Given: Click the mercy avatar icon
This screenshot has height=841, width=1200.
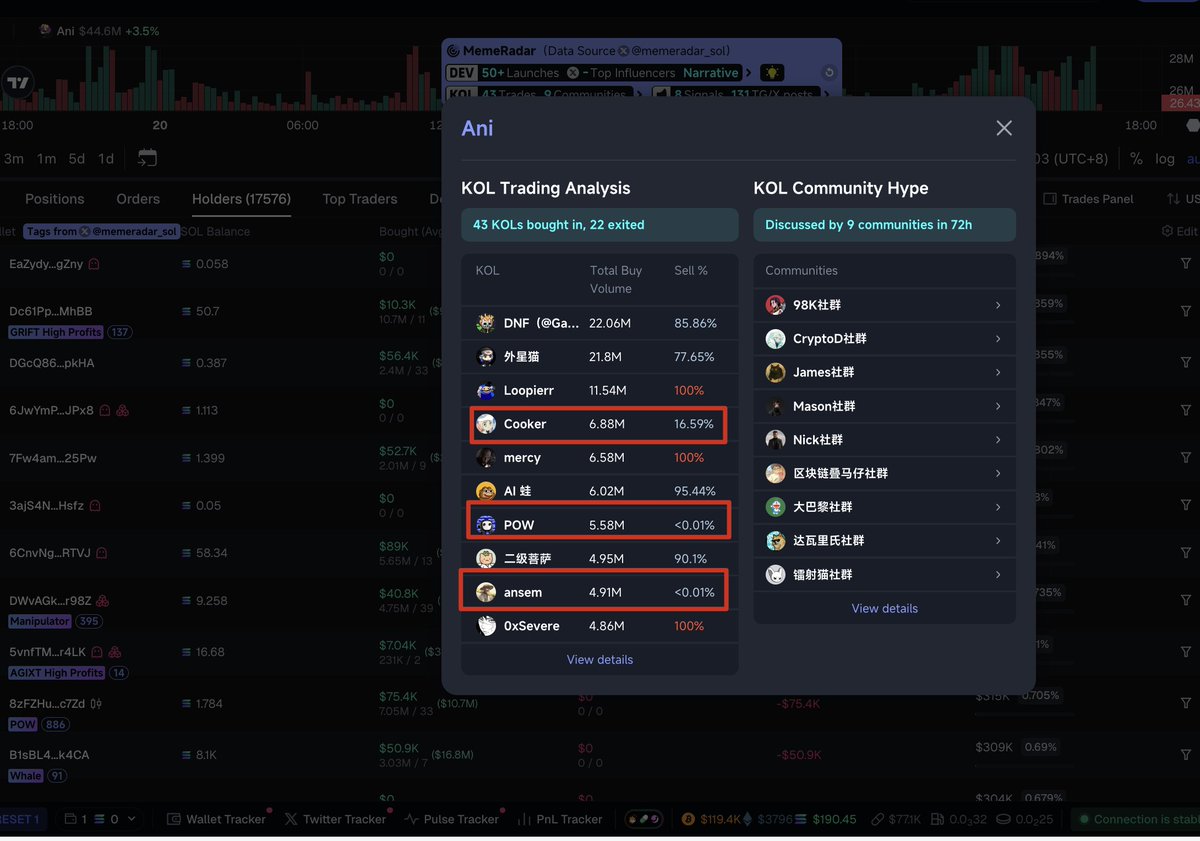Looking at the screenshot, I should pos(486,457).
